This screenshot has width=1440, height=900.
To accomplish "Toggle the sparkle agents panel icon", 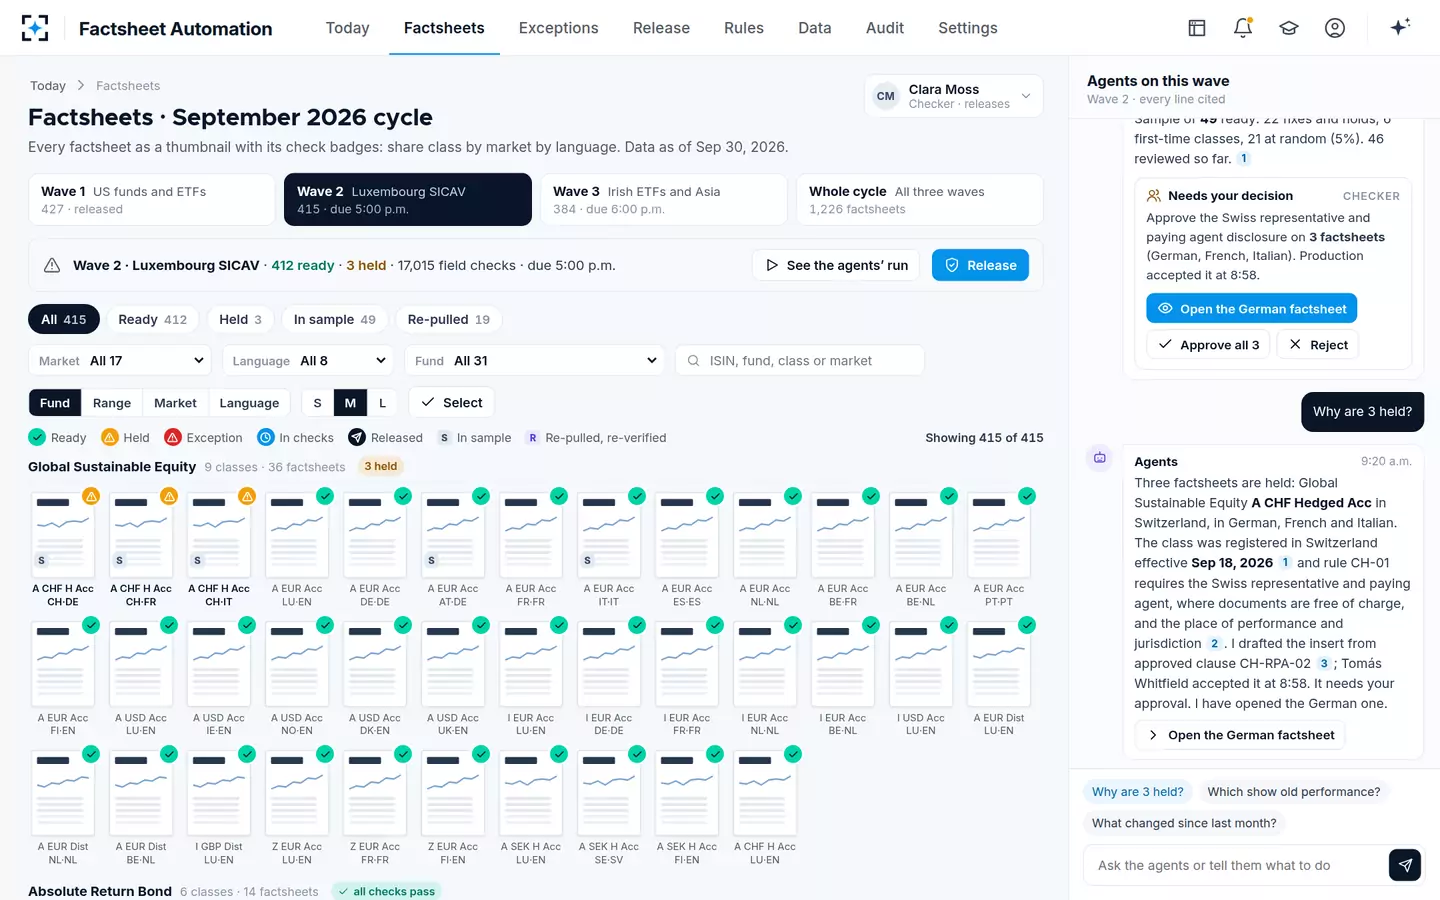I will [x=1400, y=27].
